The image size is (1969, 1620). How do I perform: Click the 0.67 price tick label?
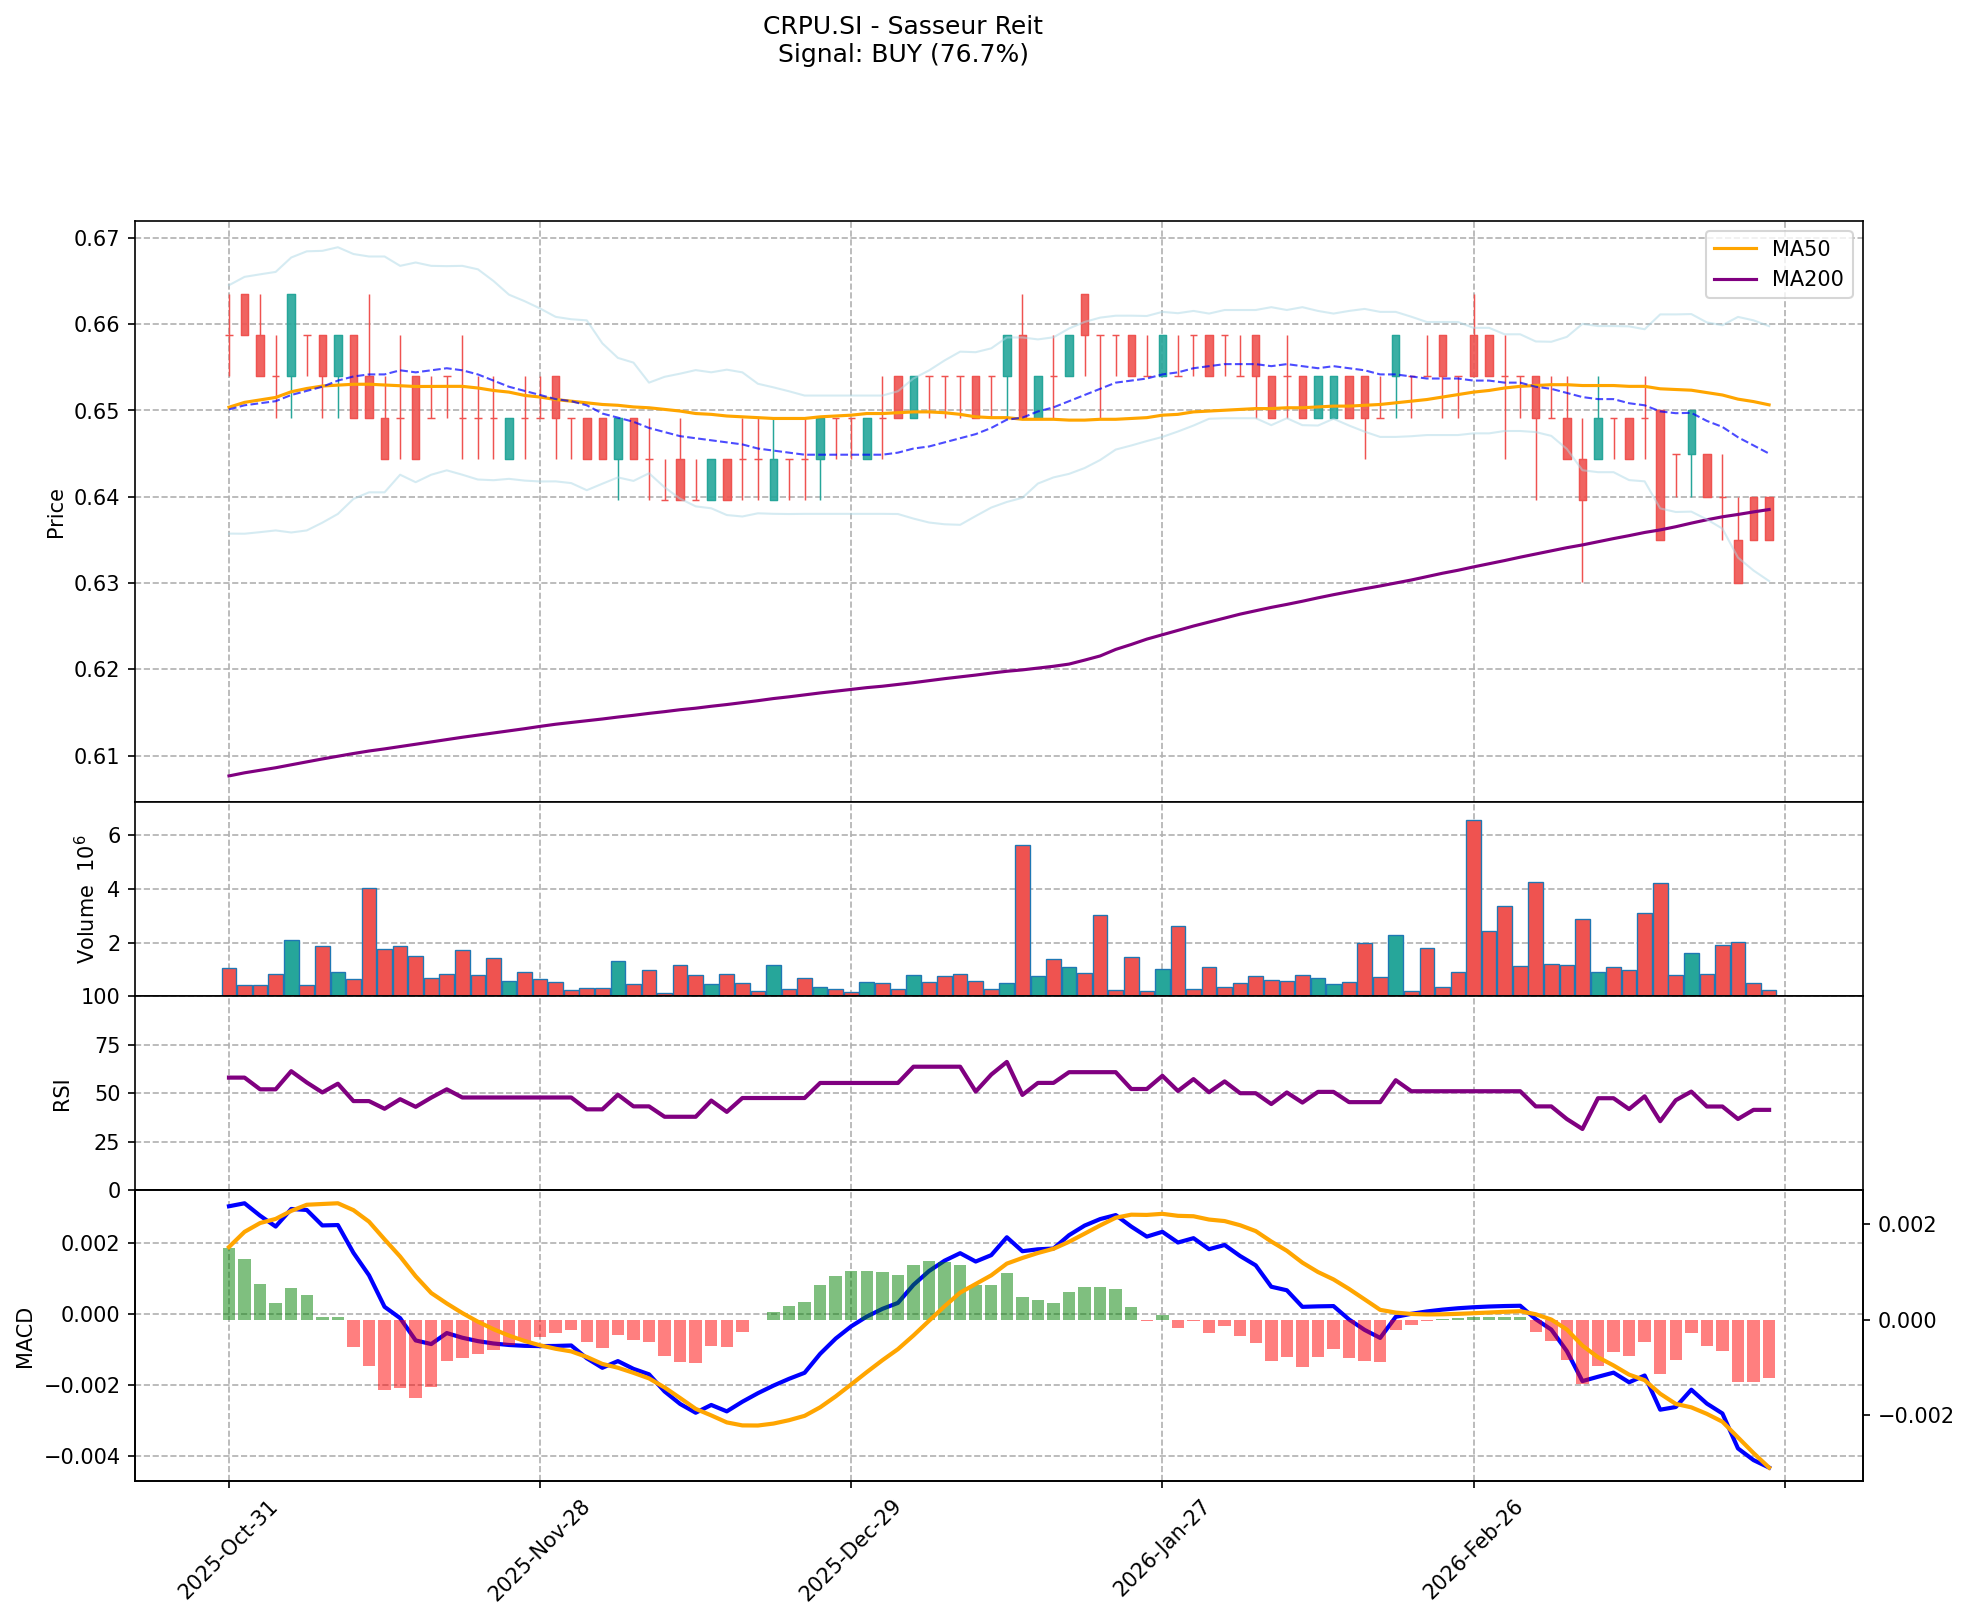click(x=97, y=238)
